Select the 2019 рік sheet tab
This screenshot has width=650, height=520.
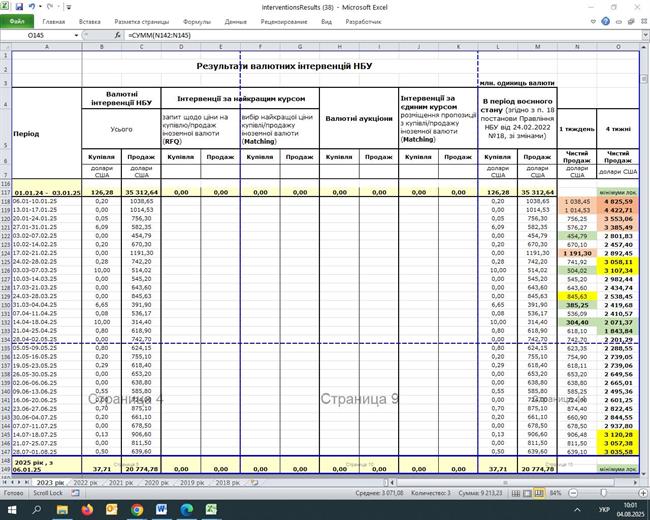click(192, 483)
